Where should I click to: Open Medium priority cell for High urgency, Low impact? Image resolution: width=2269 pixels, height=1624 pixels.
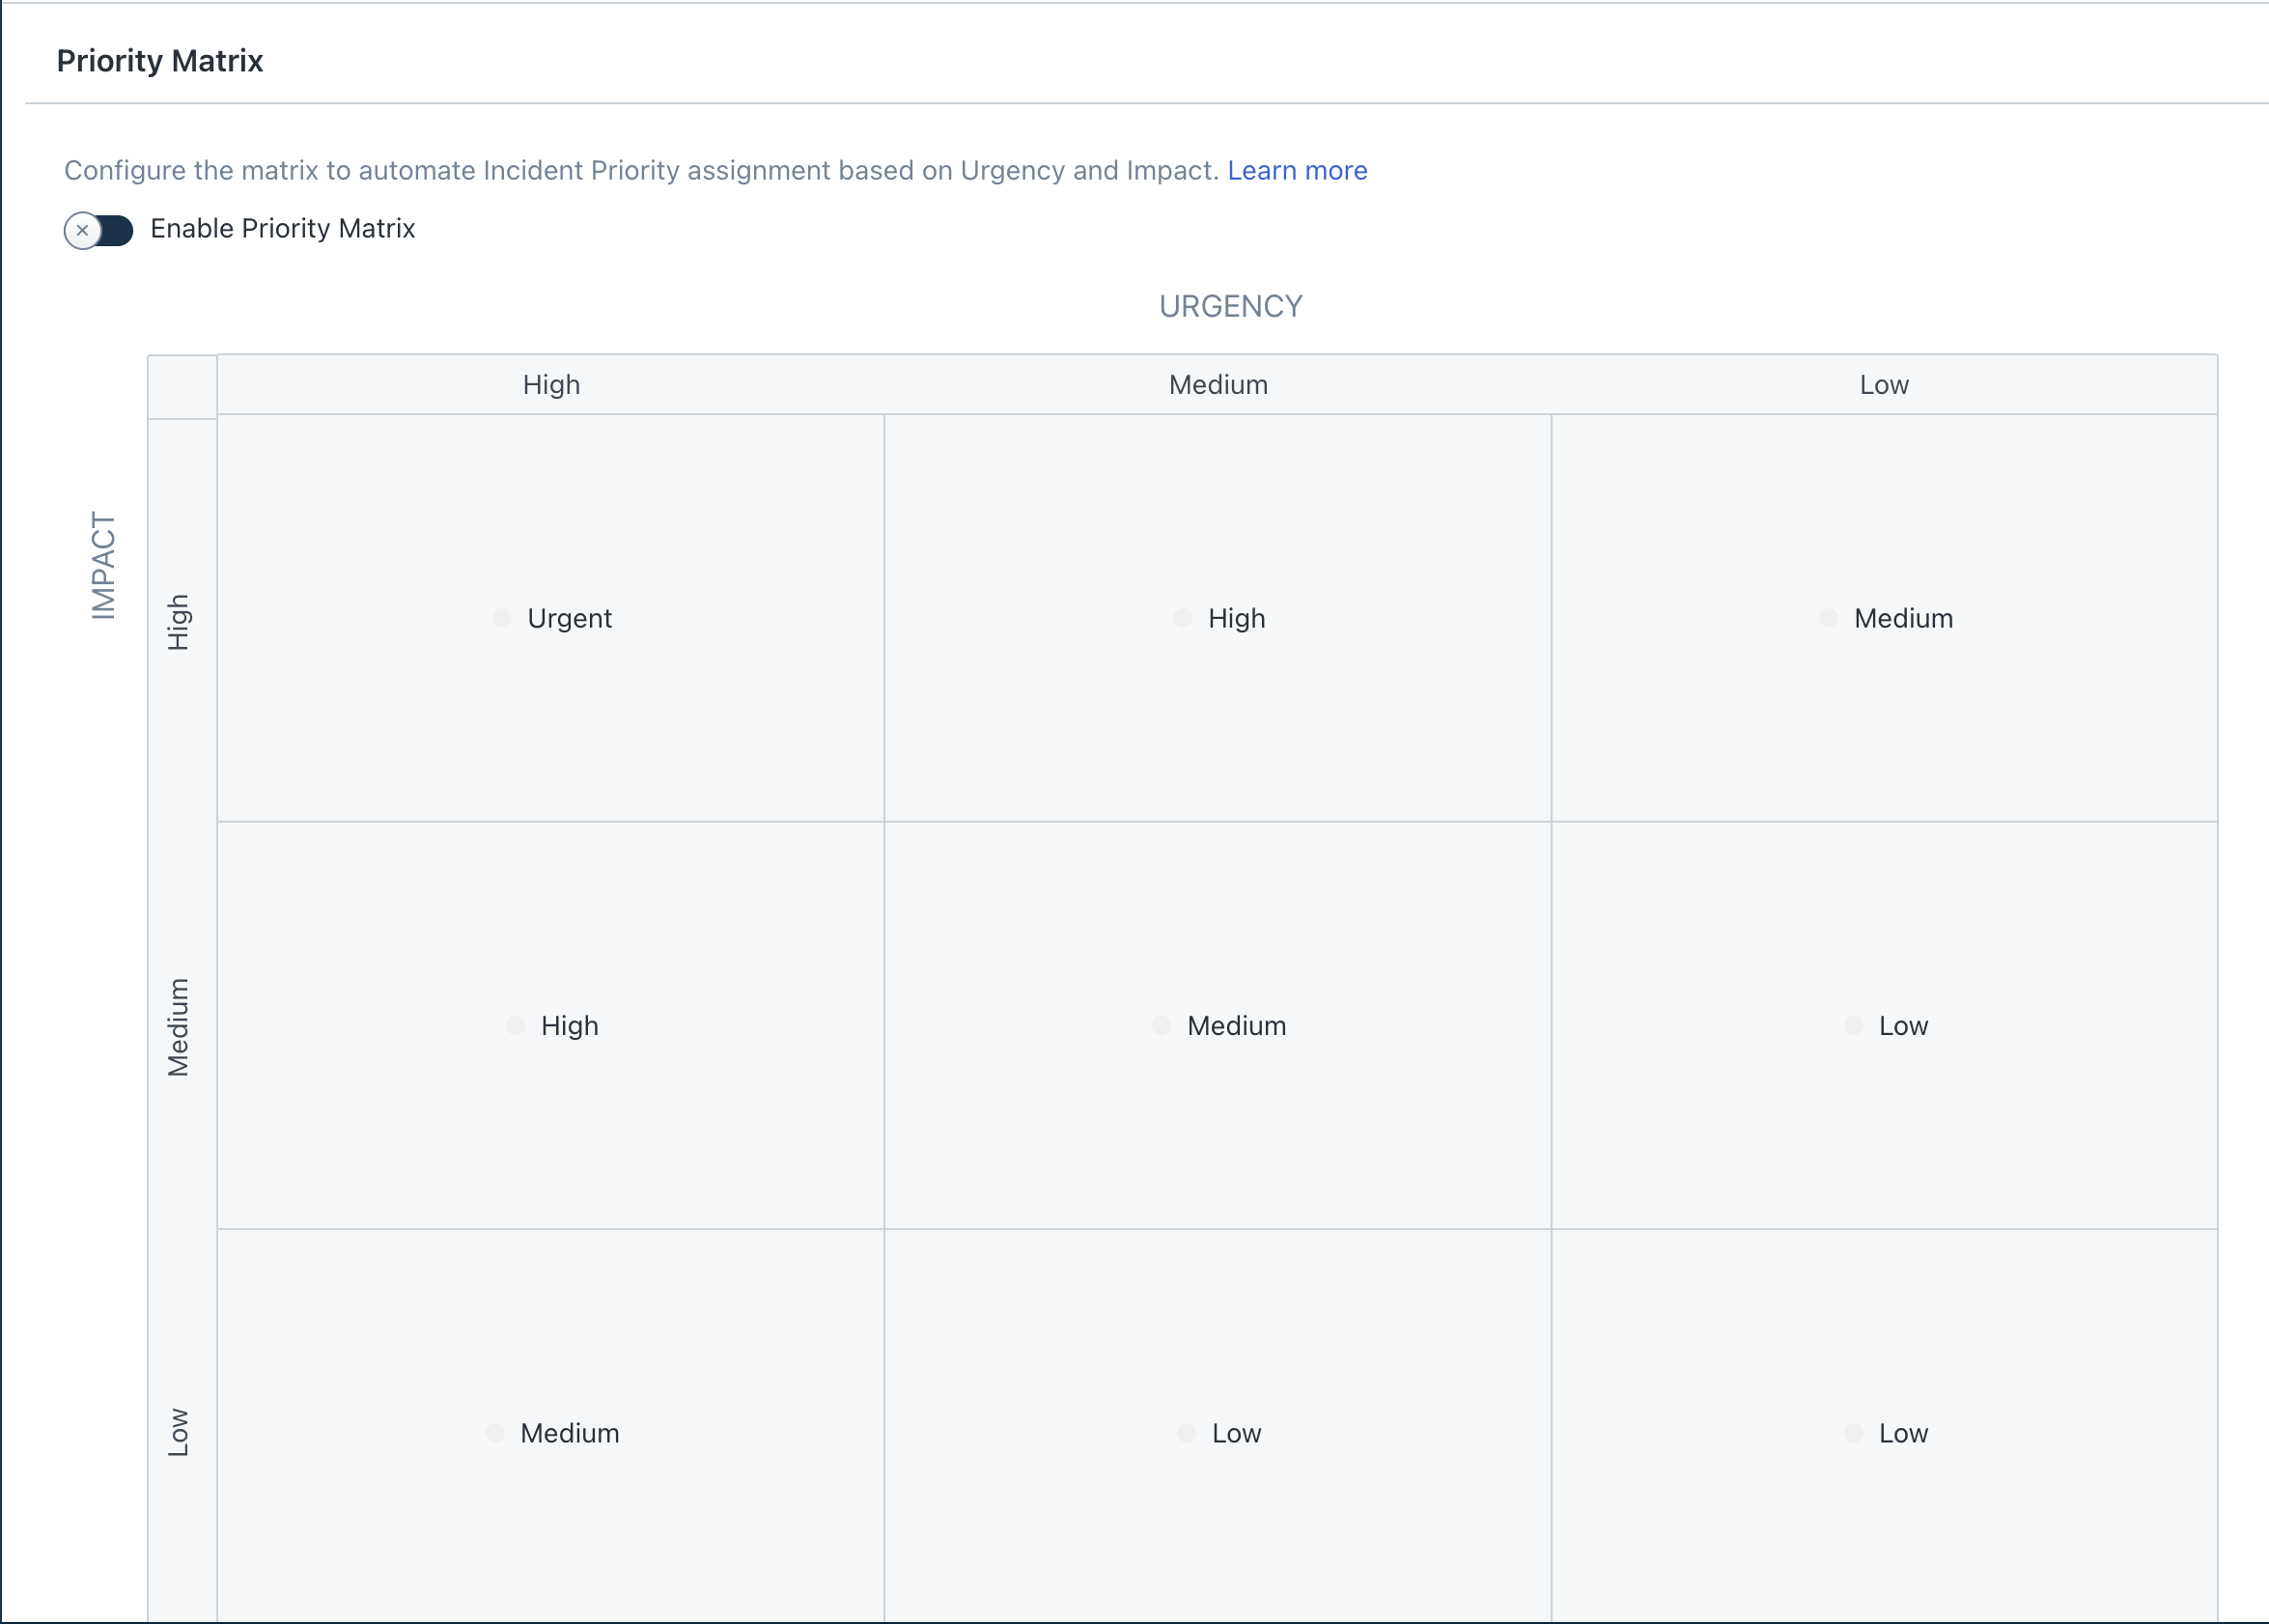click(x=569, y=1433)
